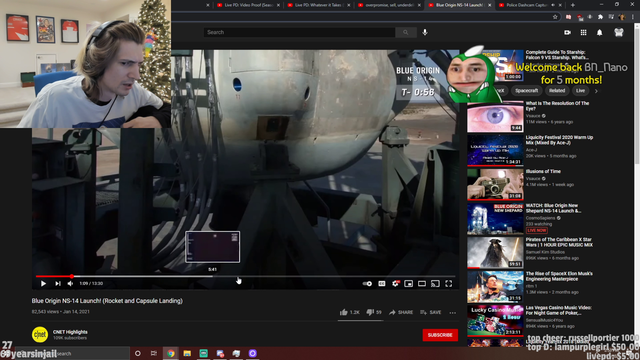Open the purple circle taskbar app
Image resolution: width=640 pixels, height=360 pixels.
[x=253, y=353]
